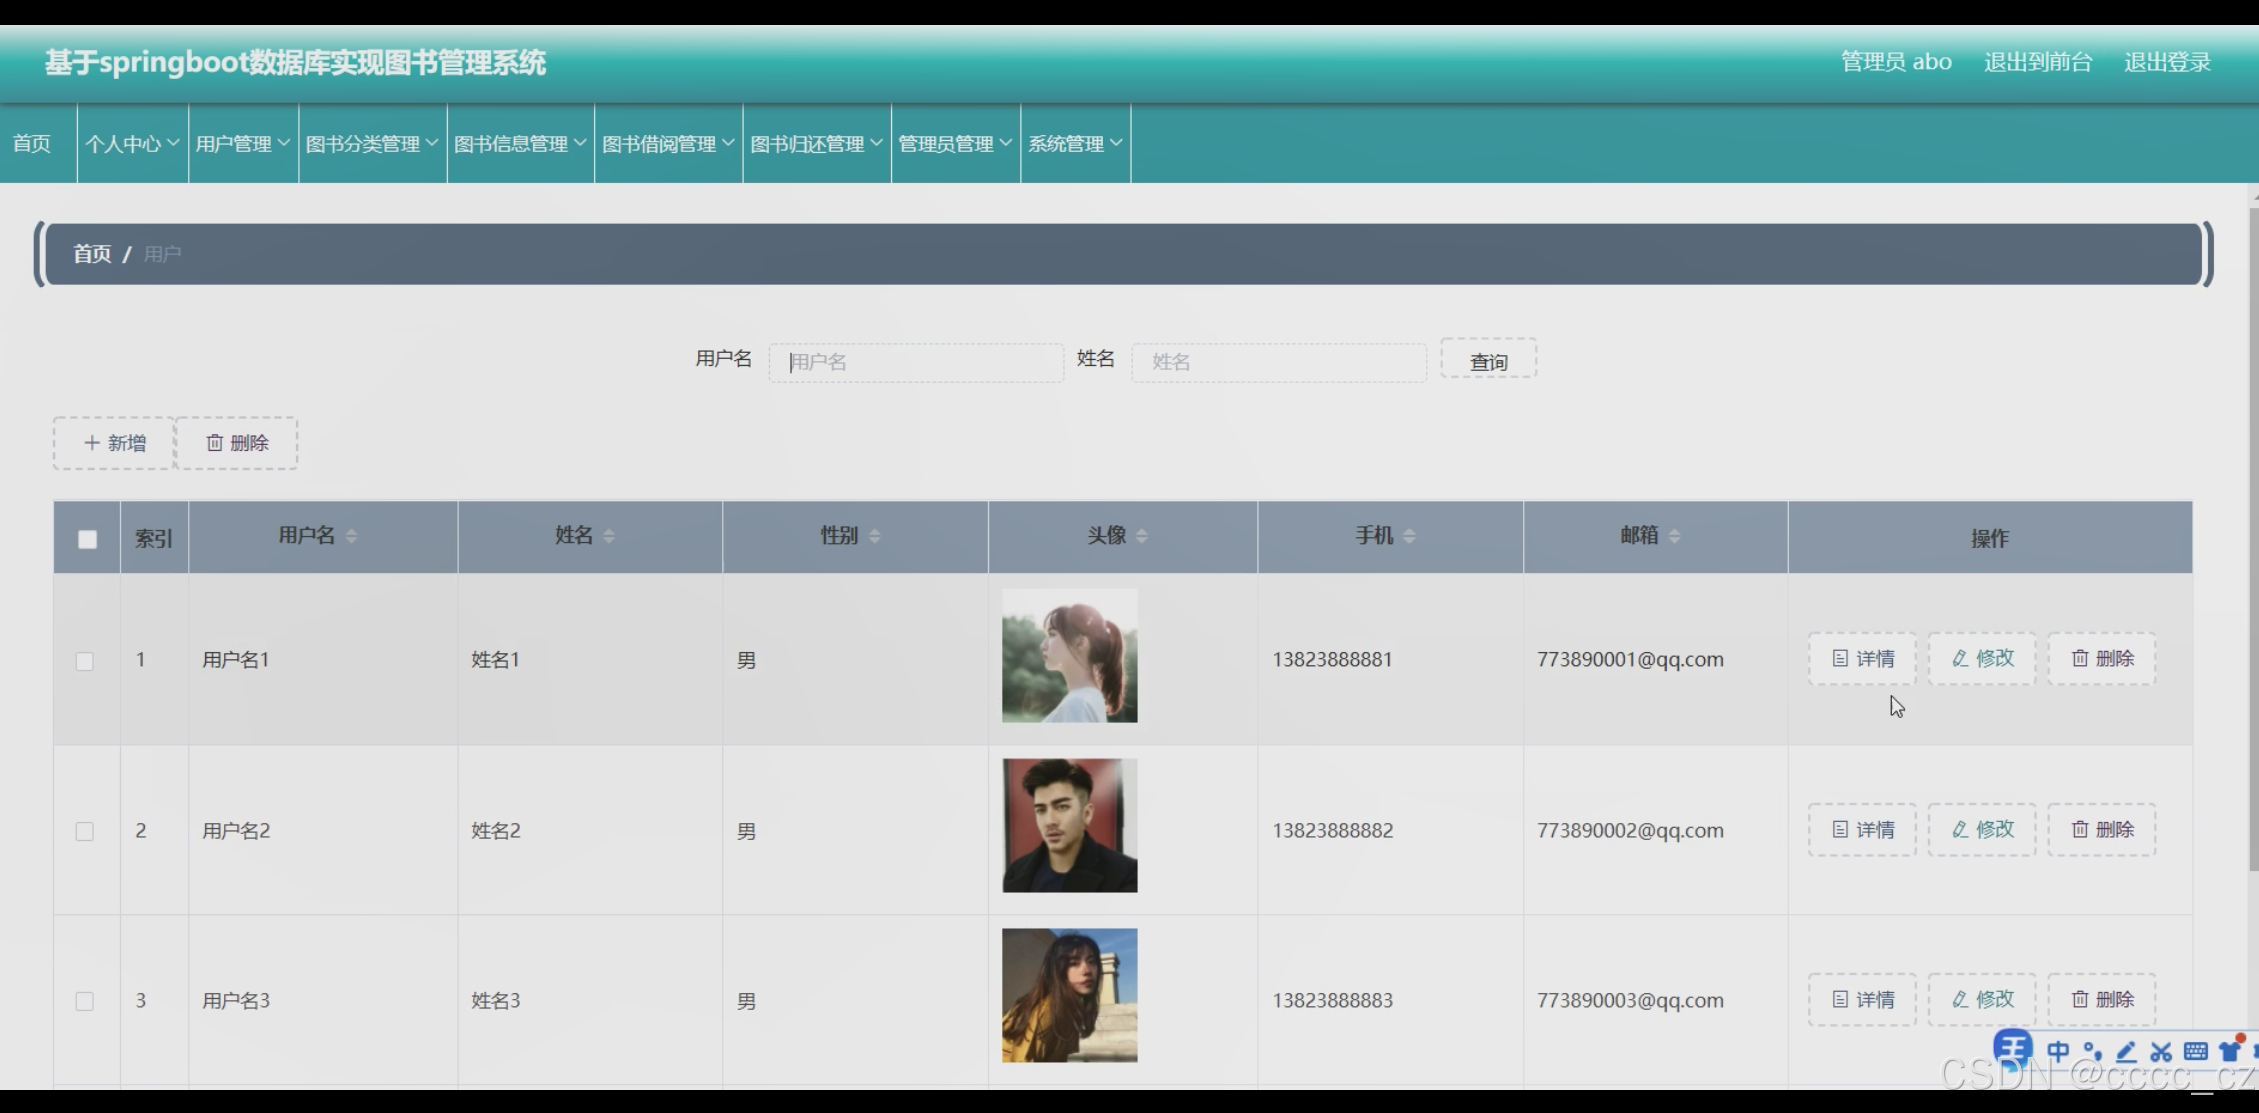Viewport: 2259px width, 1113px height.
Task: Click the IME keyboard icon
Action: click(x=2196, y=1051)
